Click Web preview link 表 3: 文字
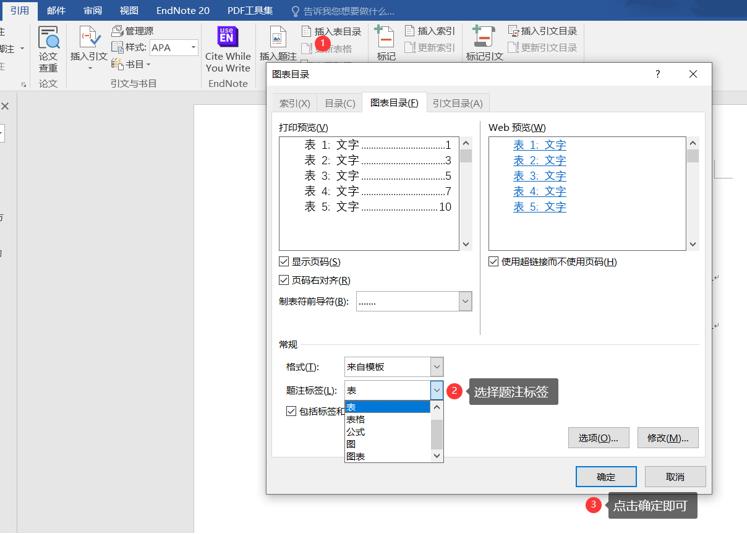This screenshot has width=747, height=534. coord(540,176)
